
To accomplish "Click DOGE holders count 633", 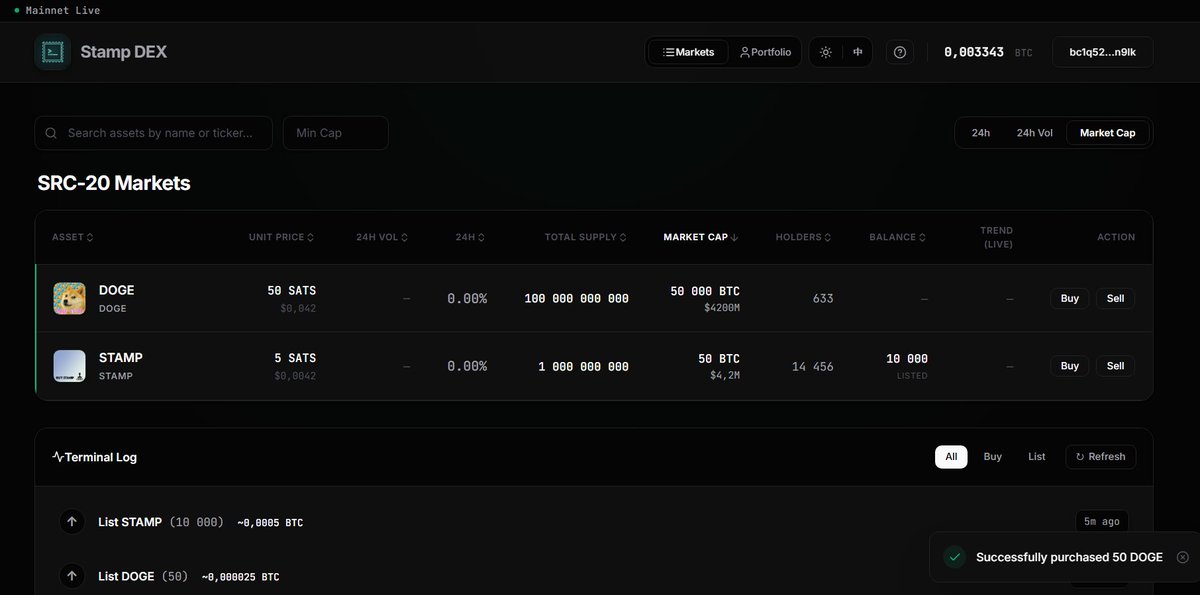I will pyautogui.click(x=823, y=298).
